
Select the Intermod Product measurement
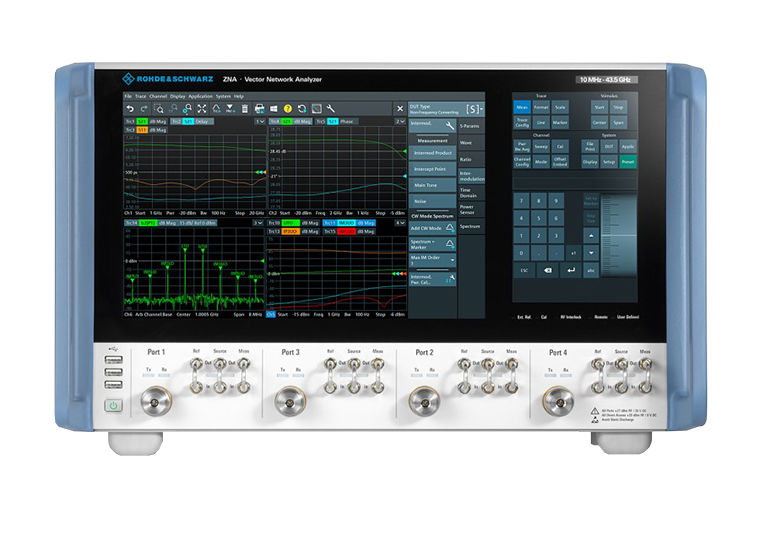(x=432, y=153)
